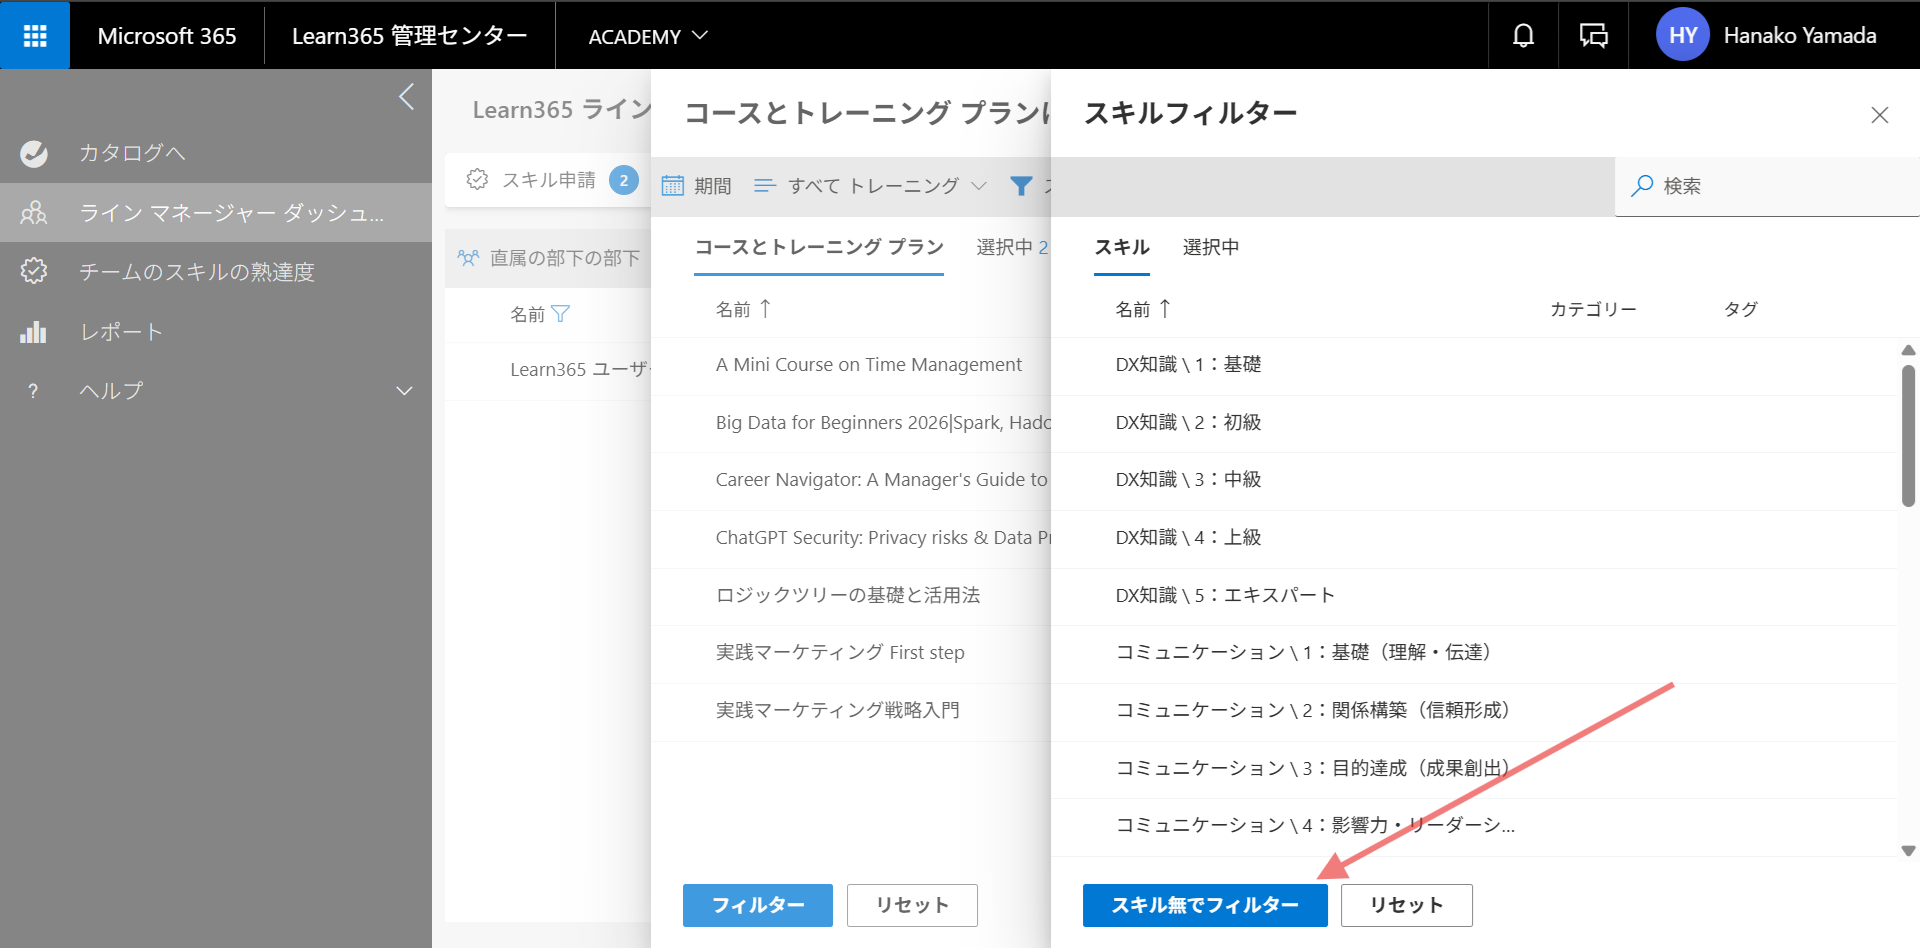Viewport: 1920px width, 948px height.
Task: Collapse the left navigation with the chevron
Action: pyautogui.click(x=406, y=97)
